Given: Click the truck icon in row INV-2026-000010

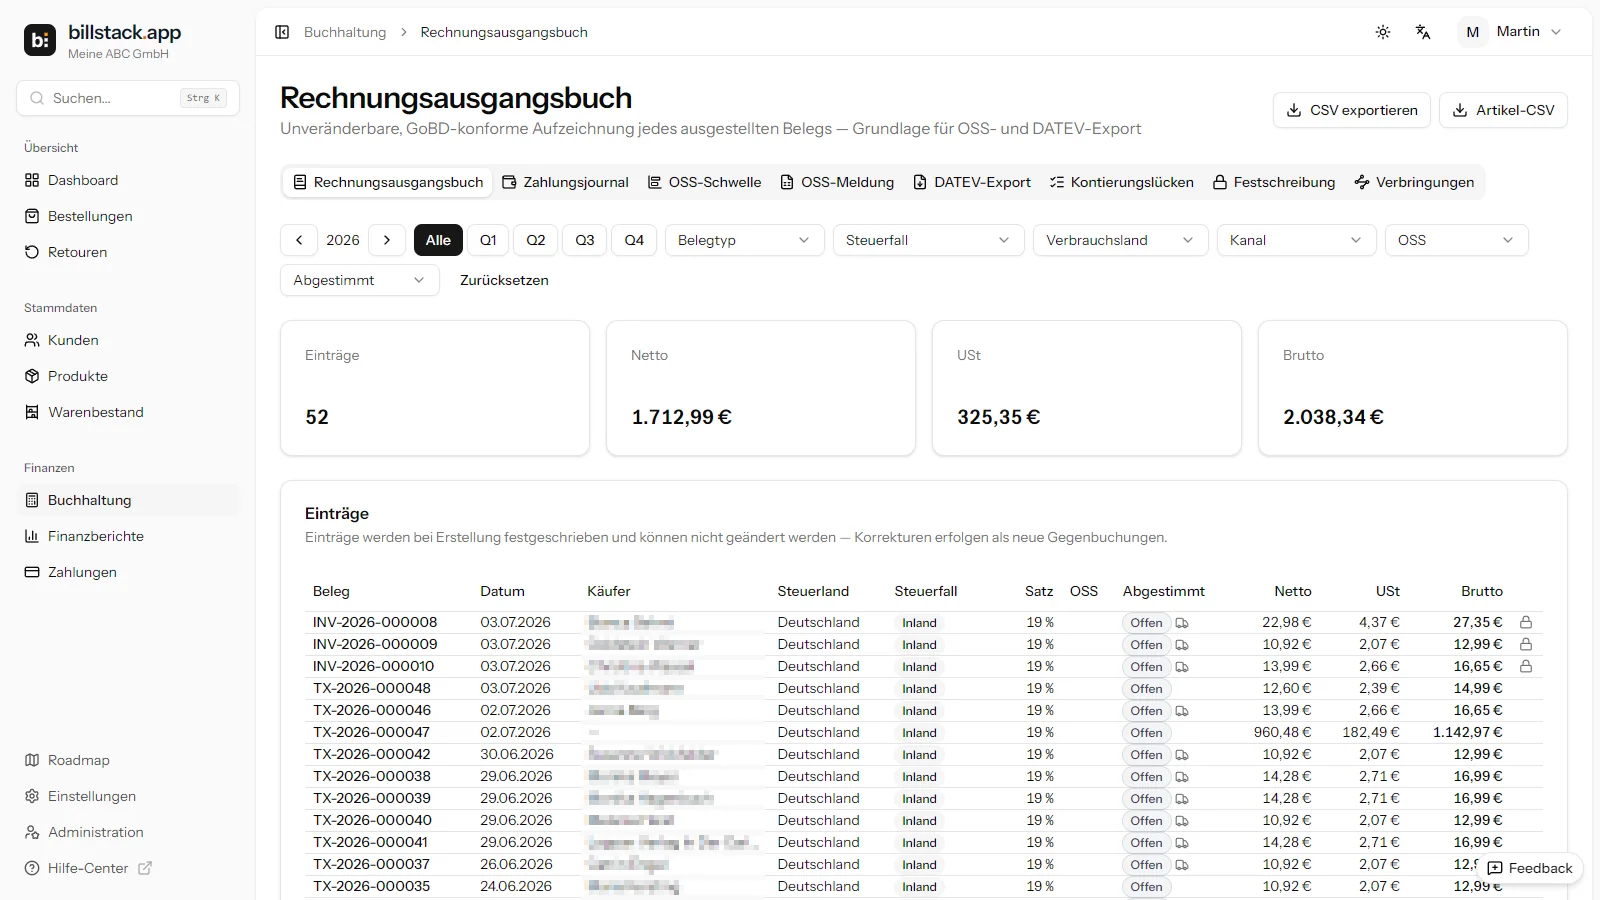Looking at the screenshot, I should (x=1182, y=667).
